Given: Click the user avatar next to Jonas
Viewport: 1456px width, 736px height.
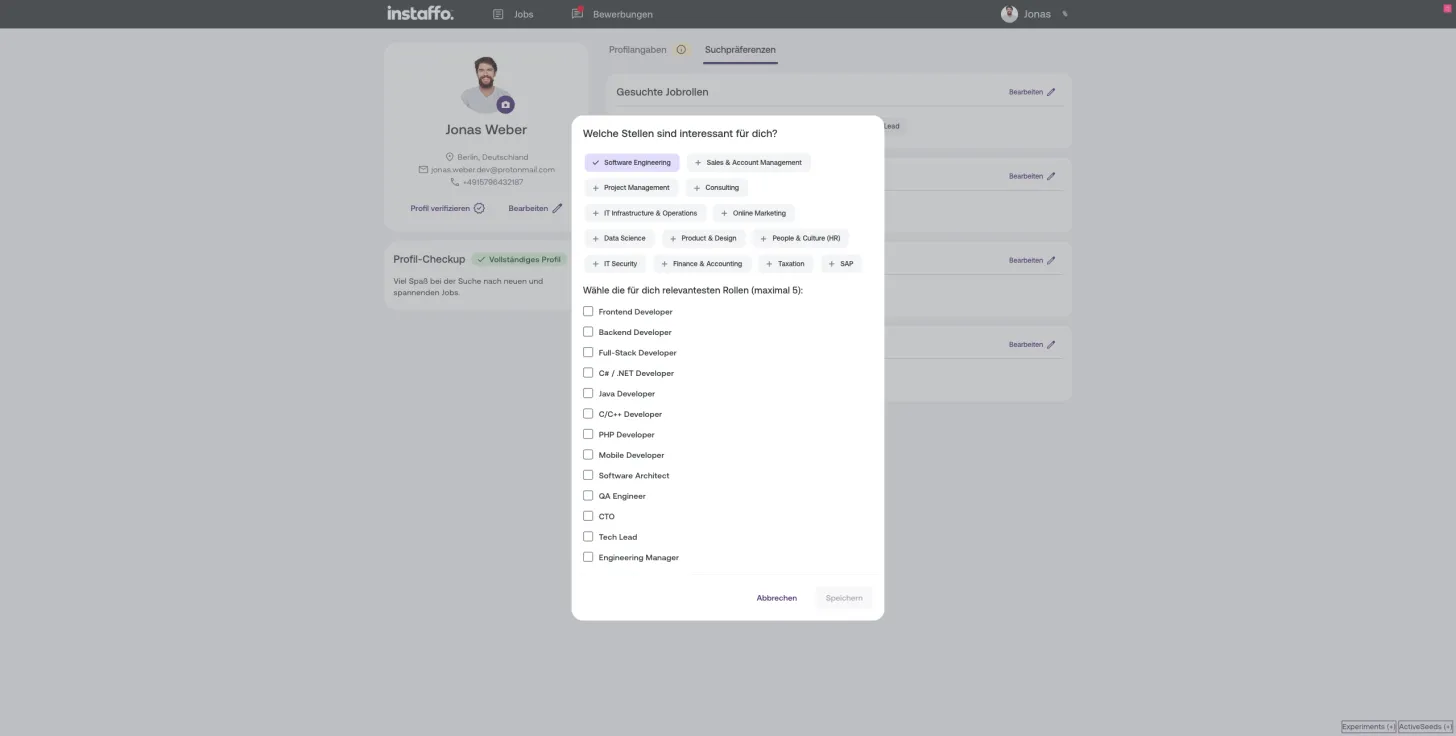Looking at the screenshot, I should (1009, 14).
